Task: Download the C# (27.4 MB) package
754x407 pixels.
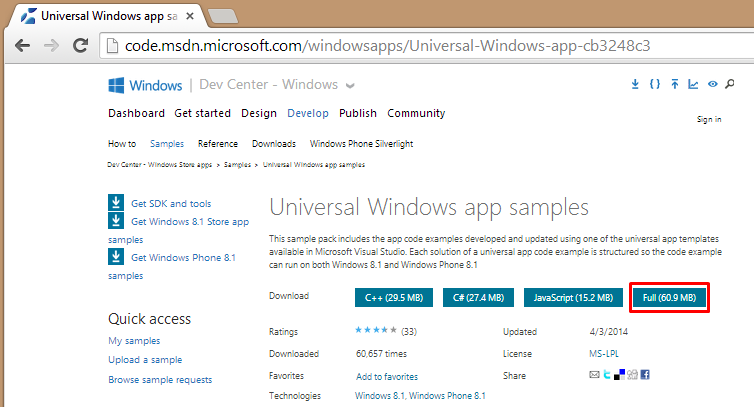Action: 478,297
